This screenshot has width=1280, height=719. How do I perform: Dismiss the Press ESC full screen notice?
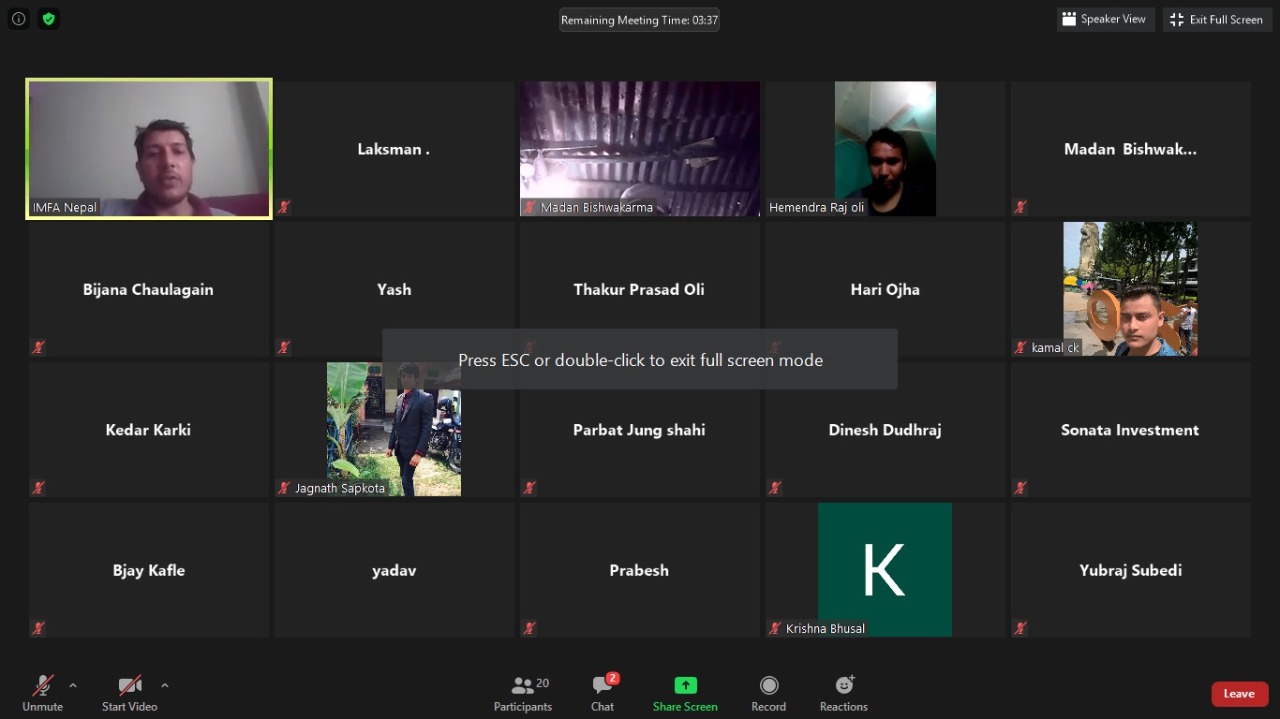coord(640,360)
